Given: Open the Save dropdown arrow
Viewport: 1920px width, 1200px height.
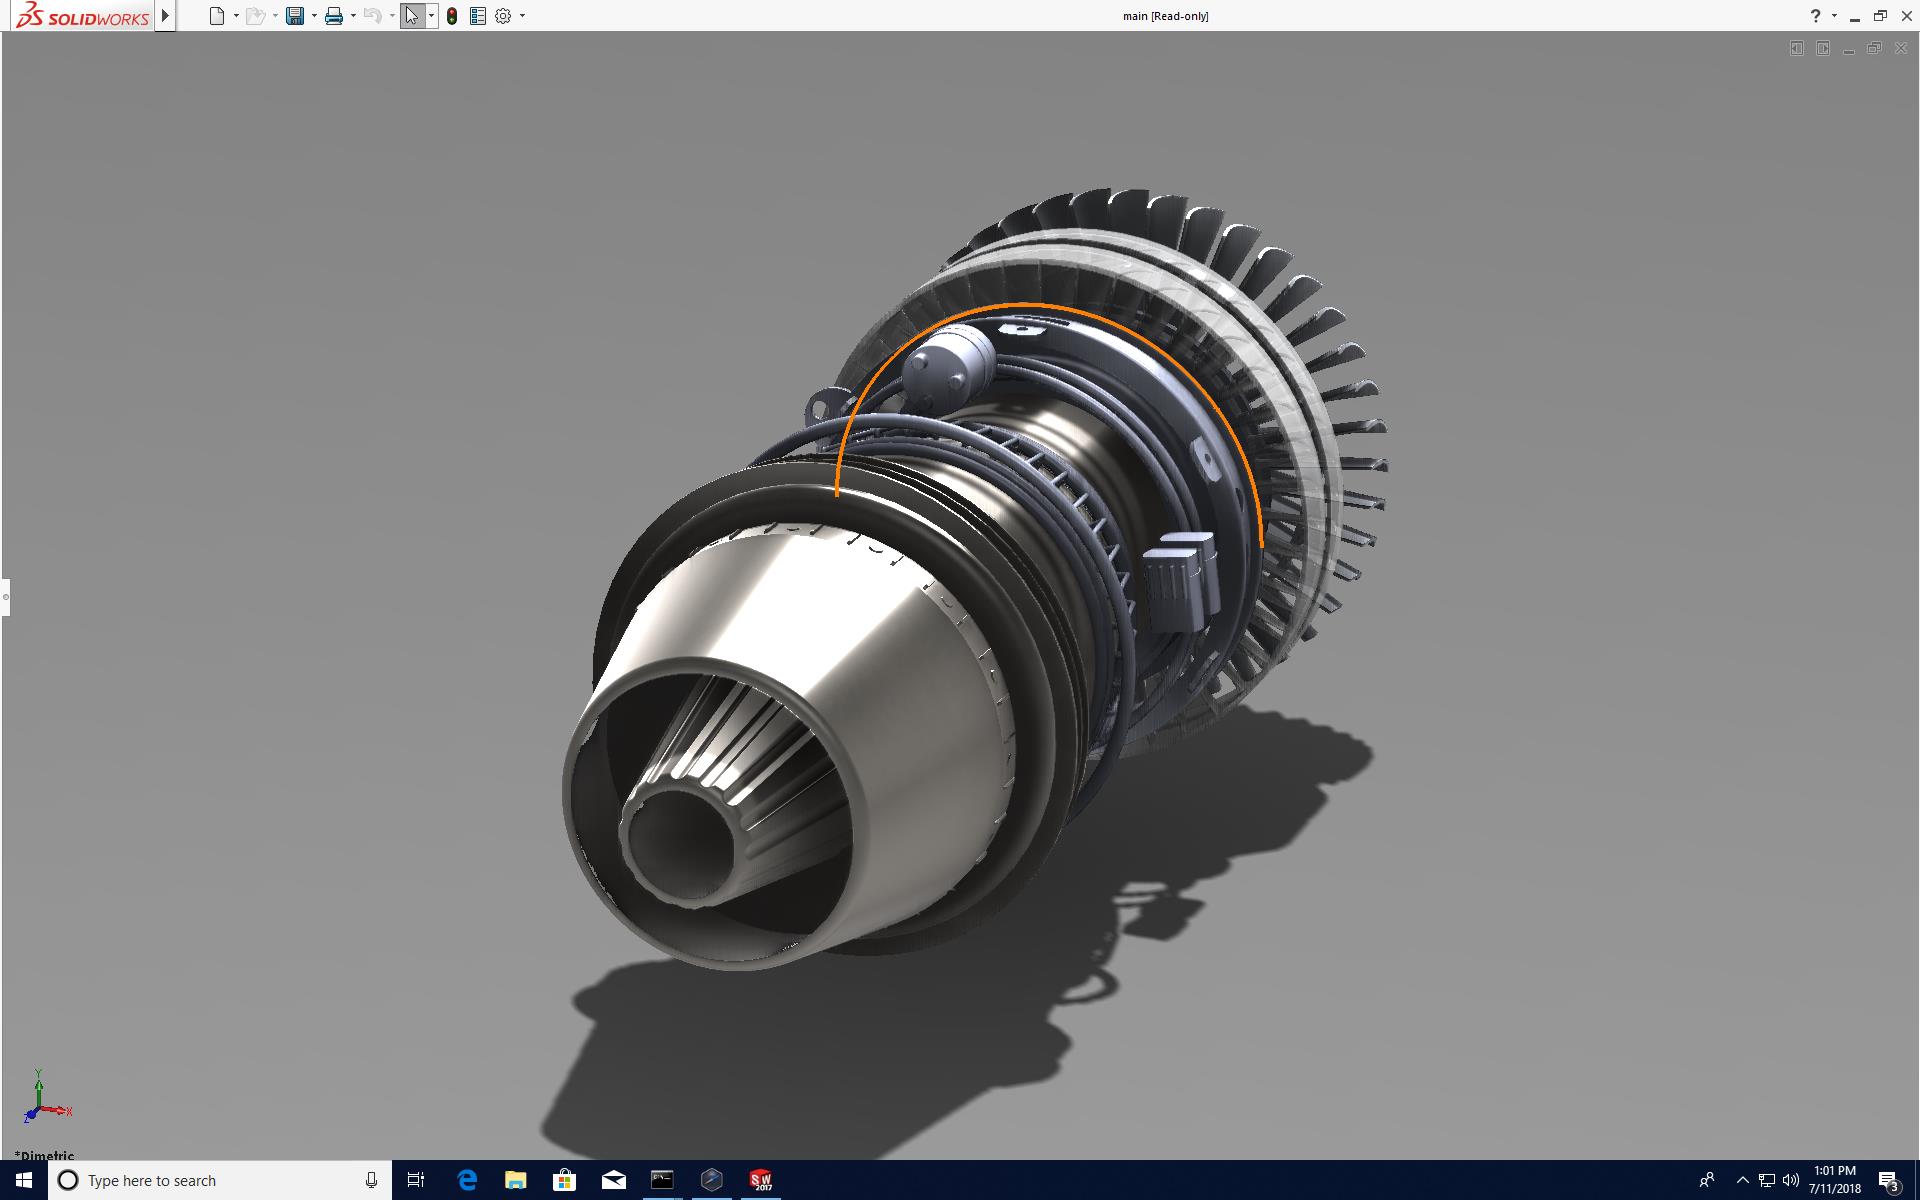Looking at the screenshot, I should [314, 16].
